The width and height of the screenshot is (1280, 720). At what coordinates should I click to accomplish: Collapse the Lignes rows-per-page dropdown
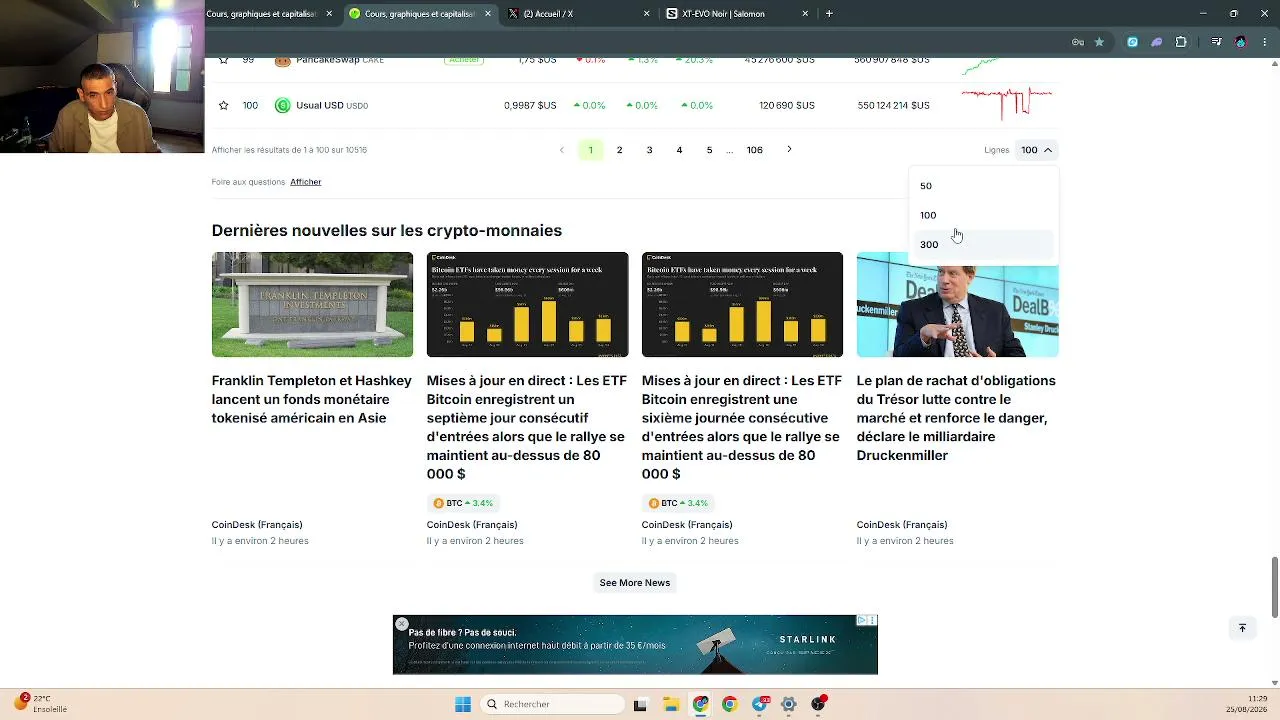pos(1036,150)
